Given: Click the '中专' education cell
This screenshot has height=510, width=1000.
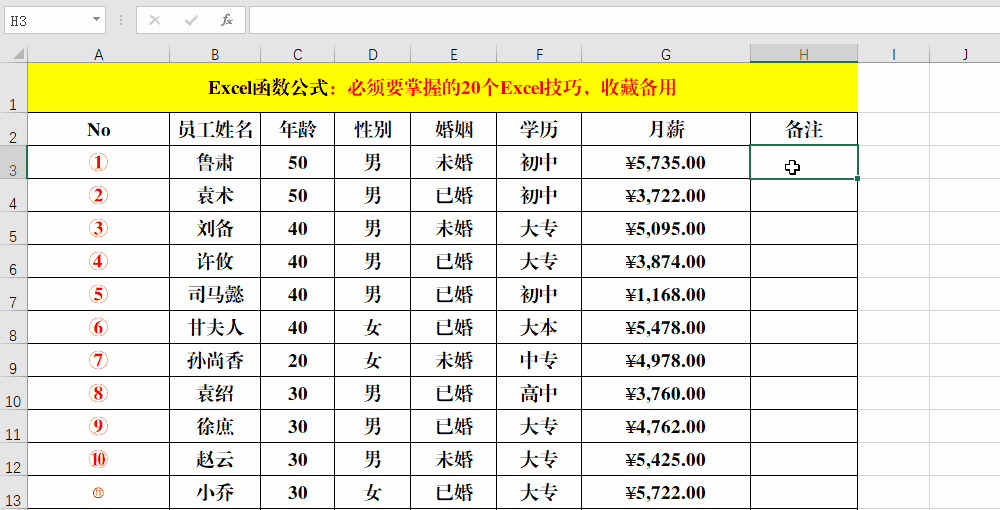Looking at the screenshot, I should pos(539,360).
